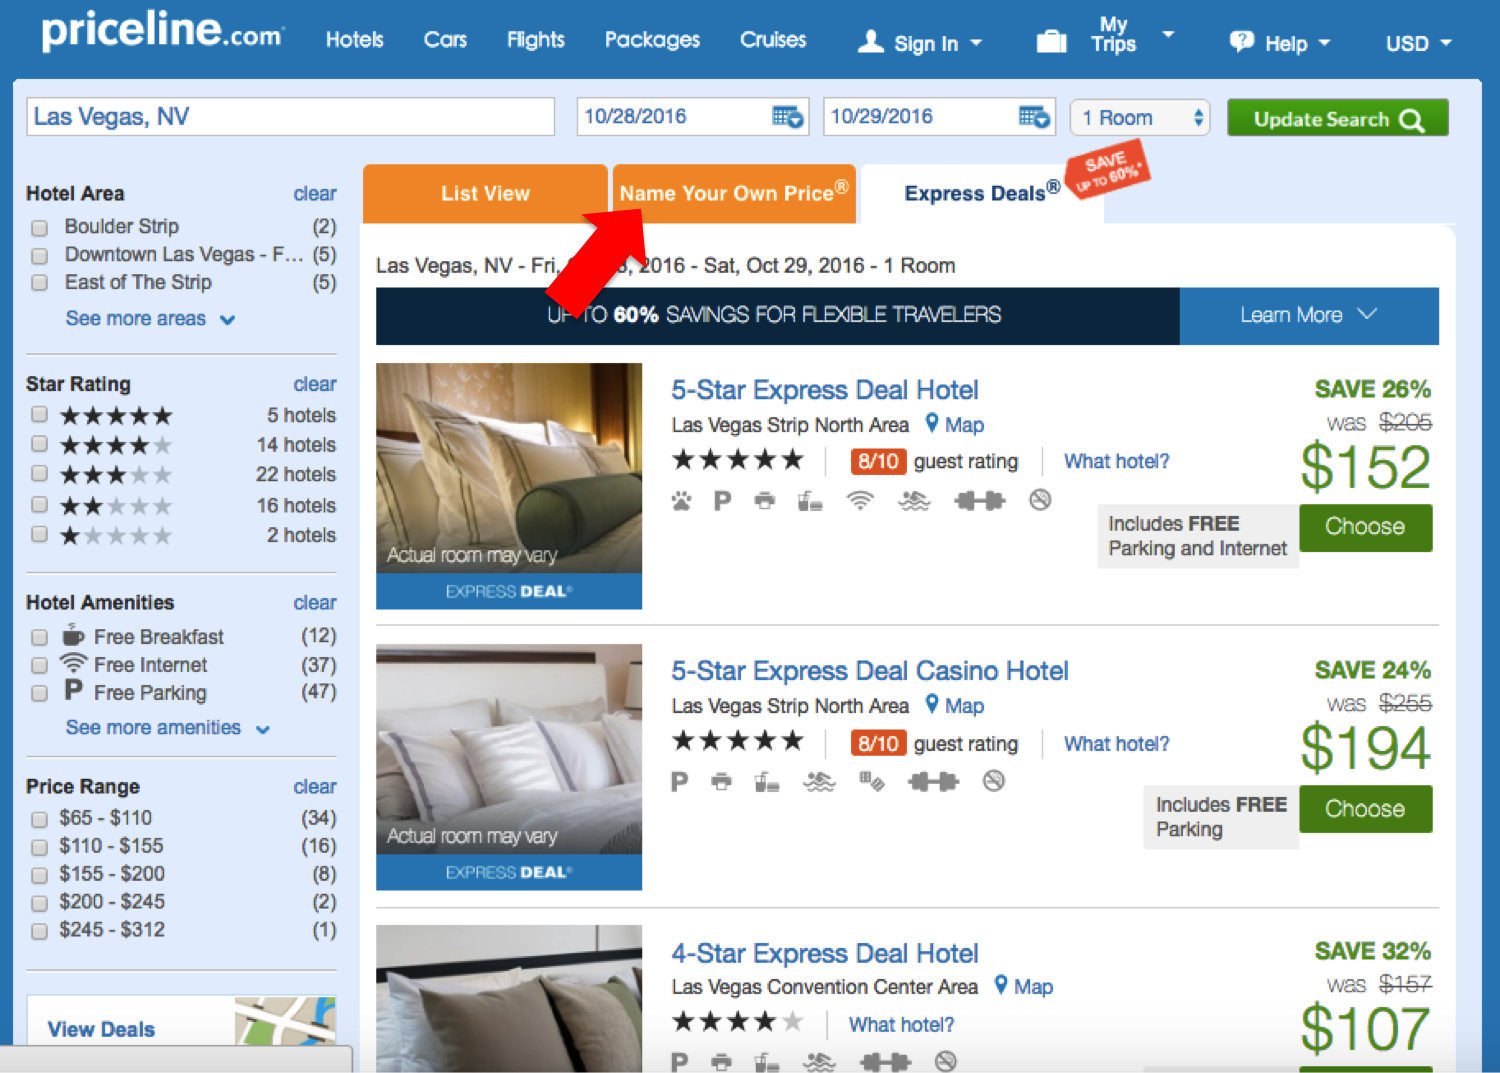The height and width of the screenshot is (1073, 1500).
Task: Open the rooms quantity dropdown
Action: tap(1139, 117)
